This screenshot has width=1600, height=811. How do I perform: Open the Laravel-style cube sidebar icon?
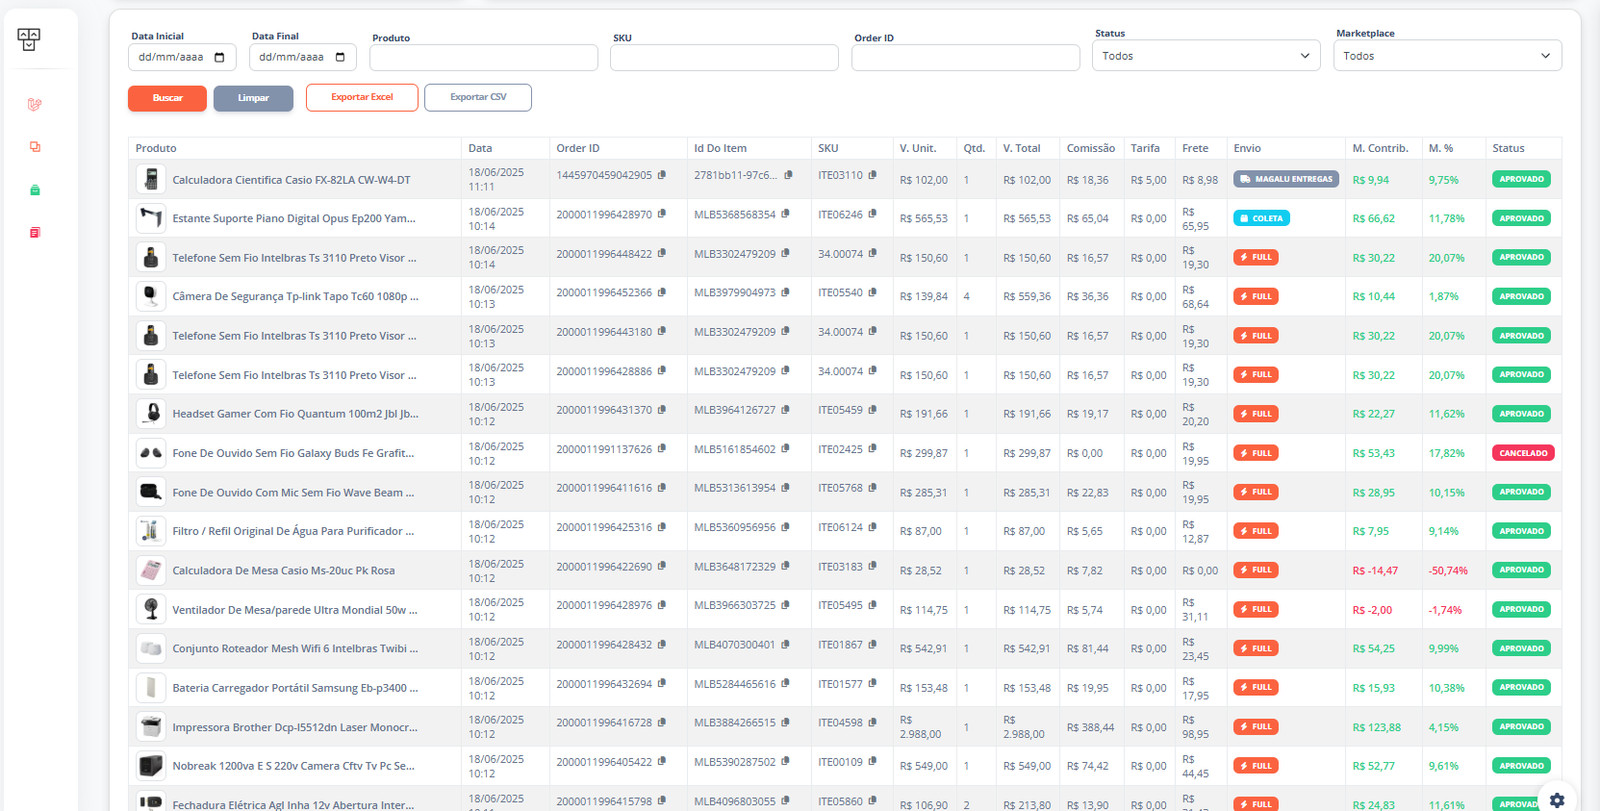[35, 104]
